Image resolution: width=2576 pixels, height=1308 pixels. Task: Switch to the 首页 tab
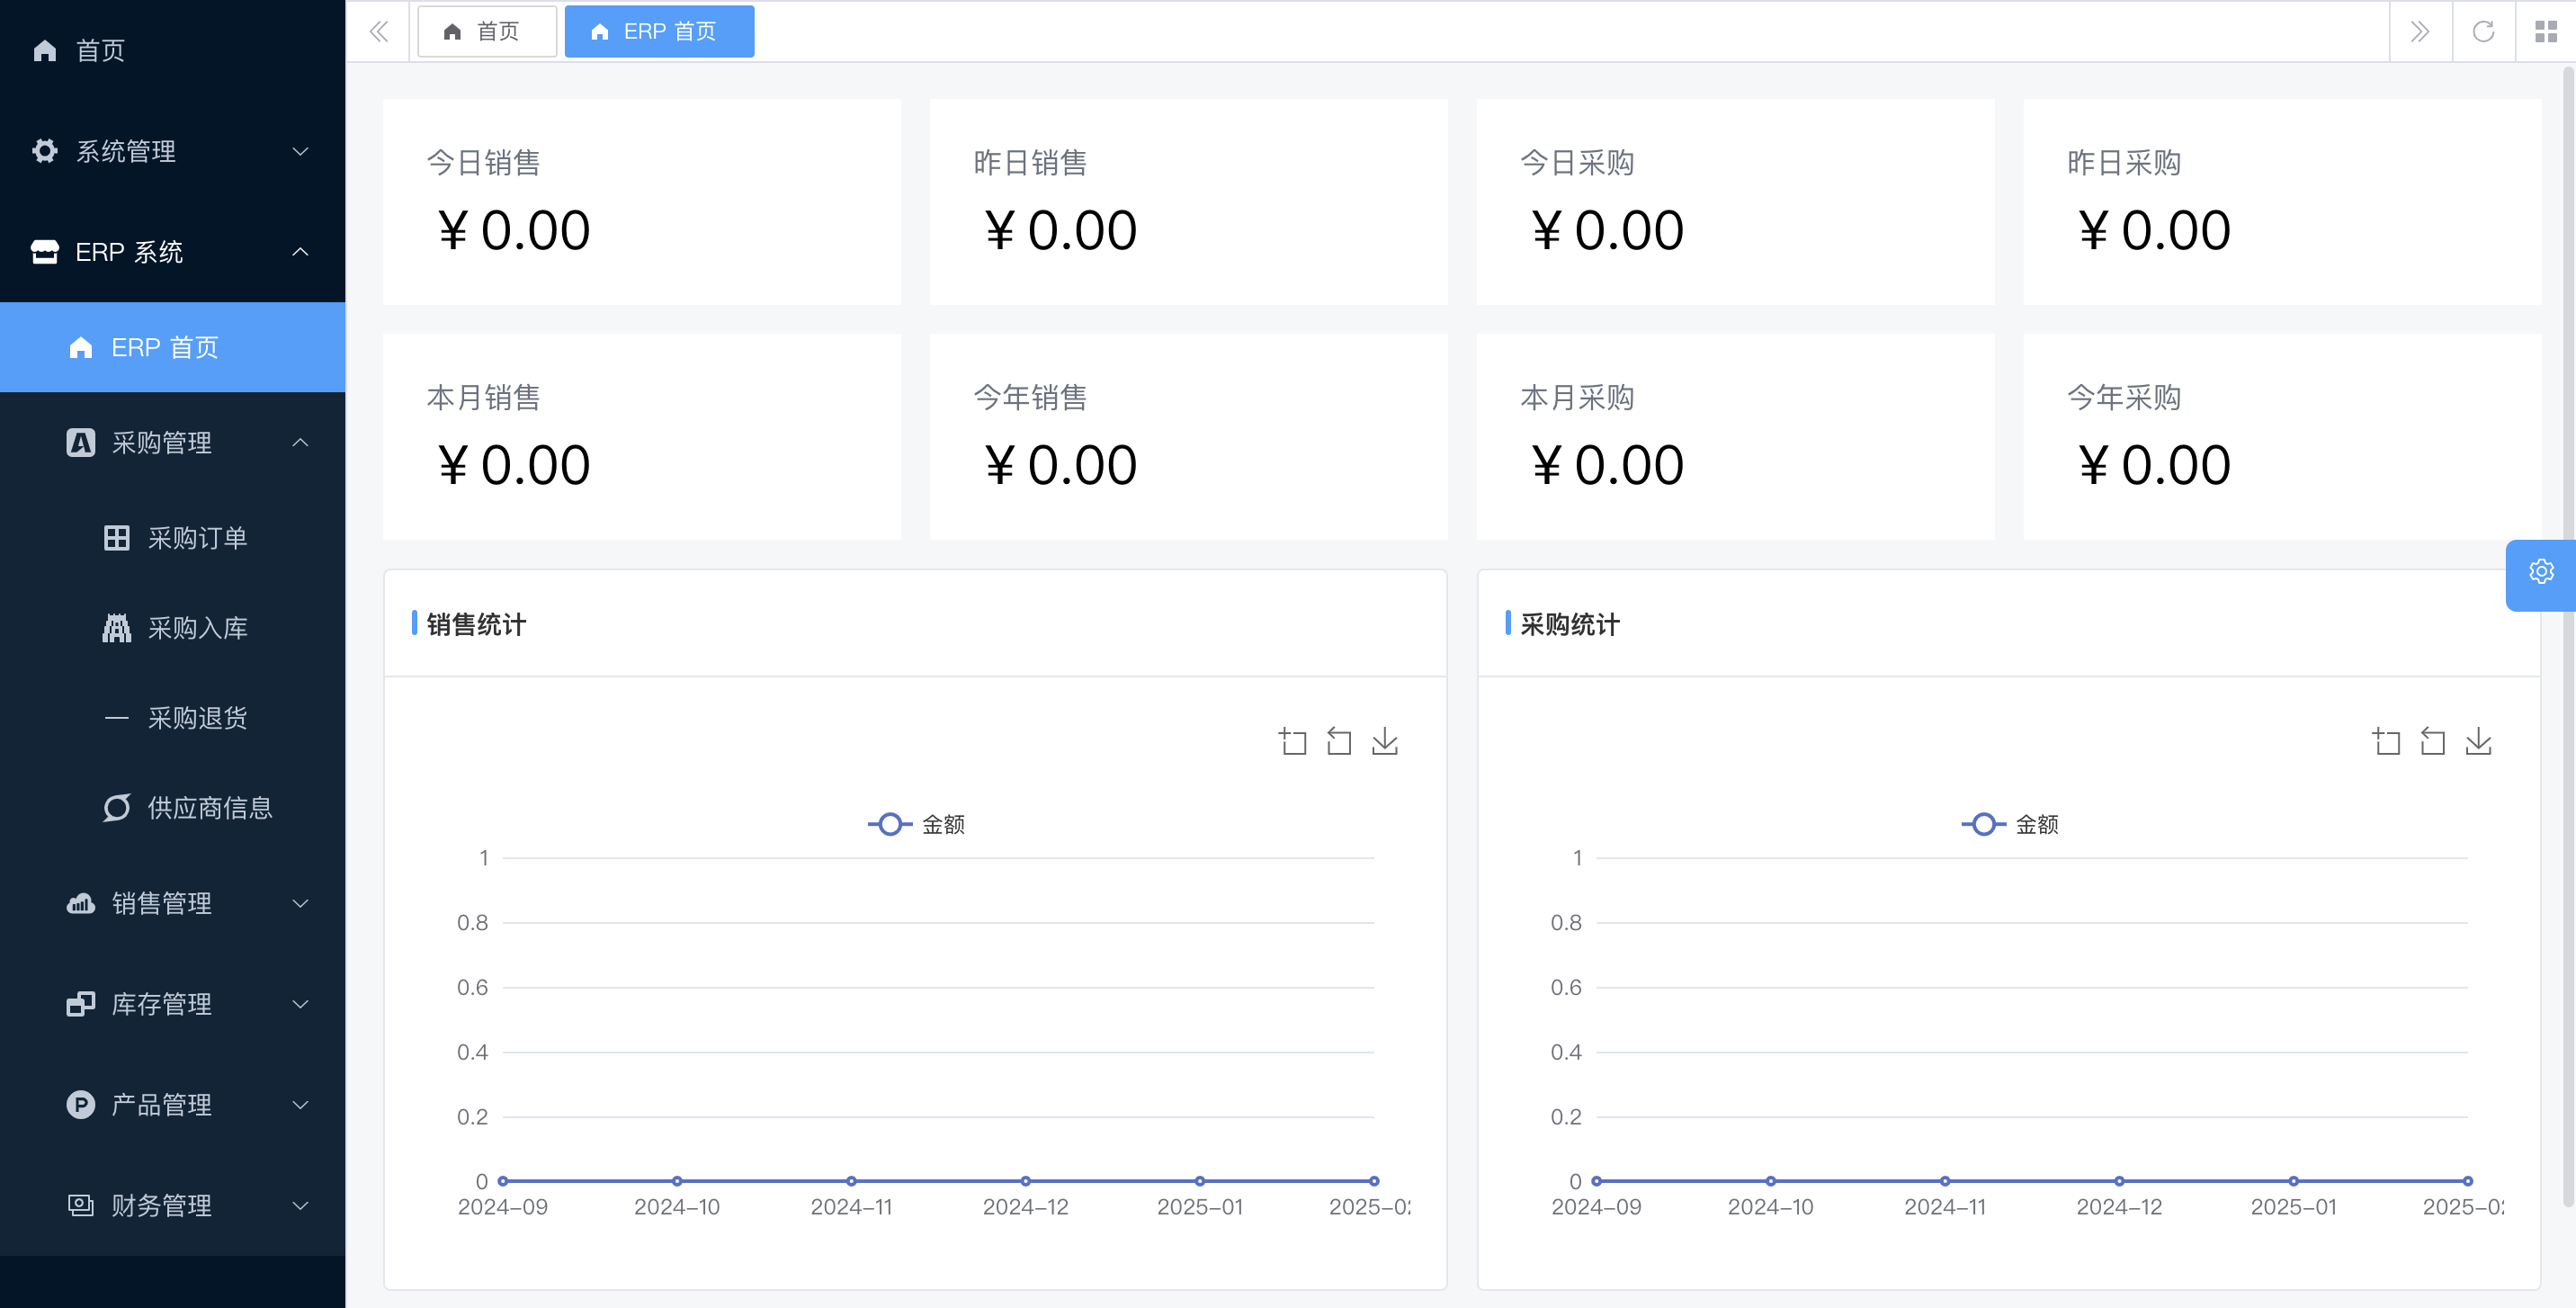(x=487, y=31)
